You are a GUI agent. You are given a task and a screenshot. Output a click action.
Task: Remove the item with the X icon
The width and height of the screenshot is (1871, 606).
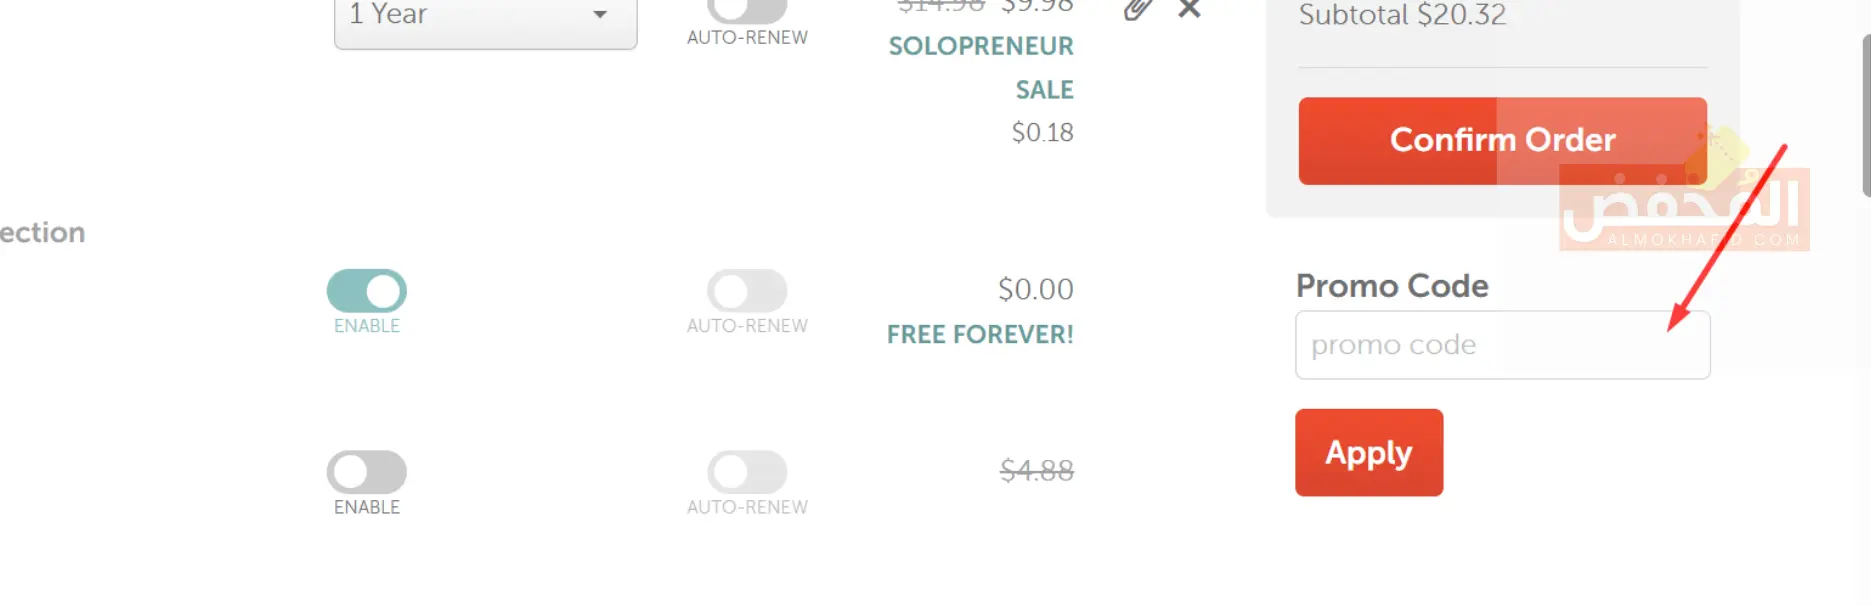[1189, 9]
